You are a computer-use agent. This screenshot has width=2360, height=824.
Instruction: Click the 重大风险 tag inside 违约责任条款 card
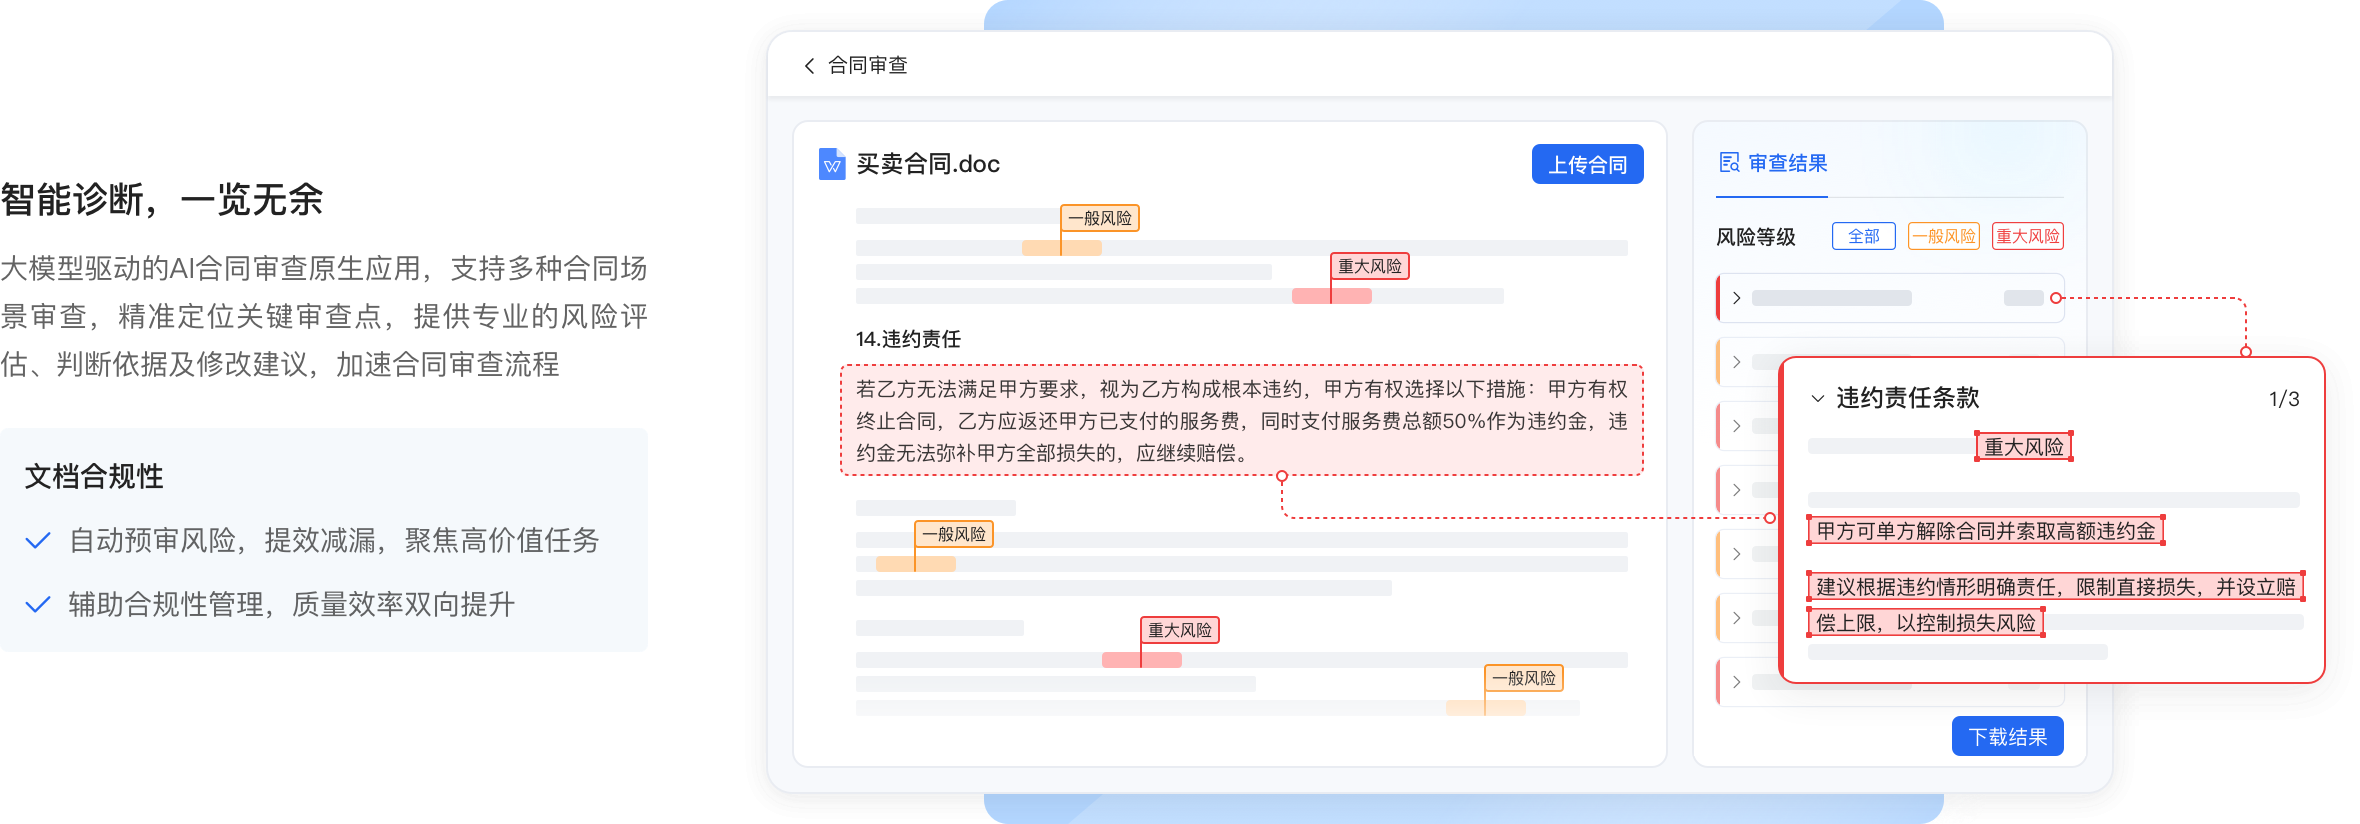pyautogui.click(x=2024, y=446)
